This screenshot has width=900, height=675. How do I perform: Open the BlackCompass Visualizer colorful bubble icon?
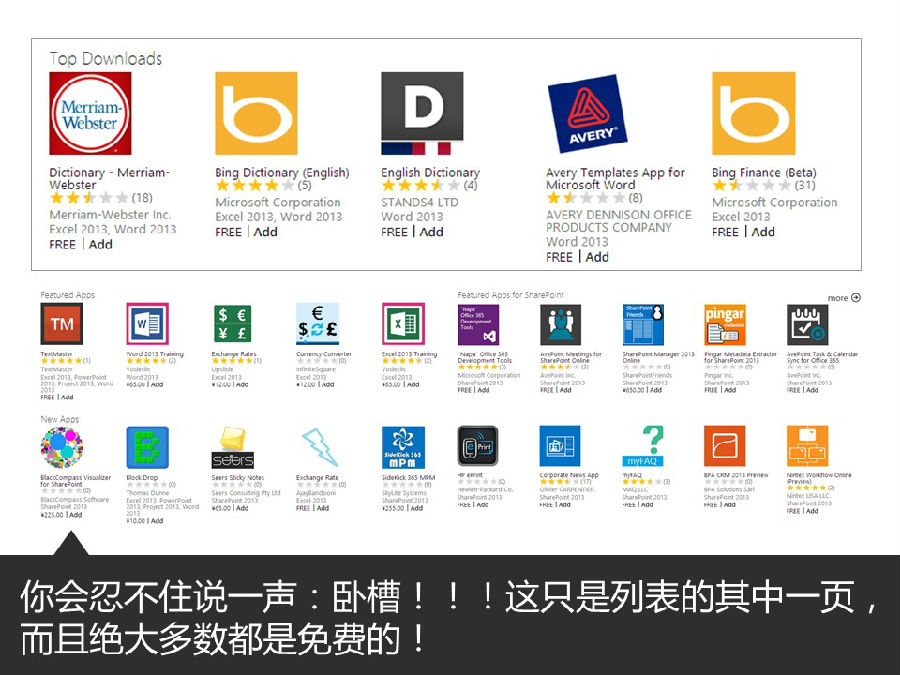(61, 448)
